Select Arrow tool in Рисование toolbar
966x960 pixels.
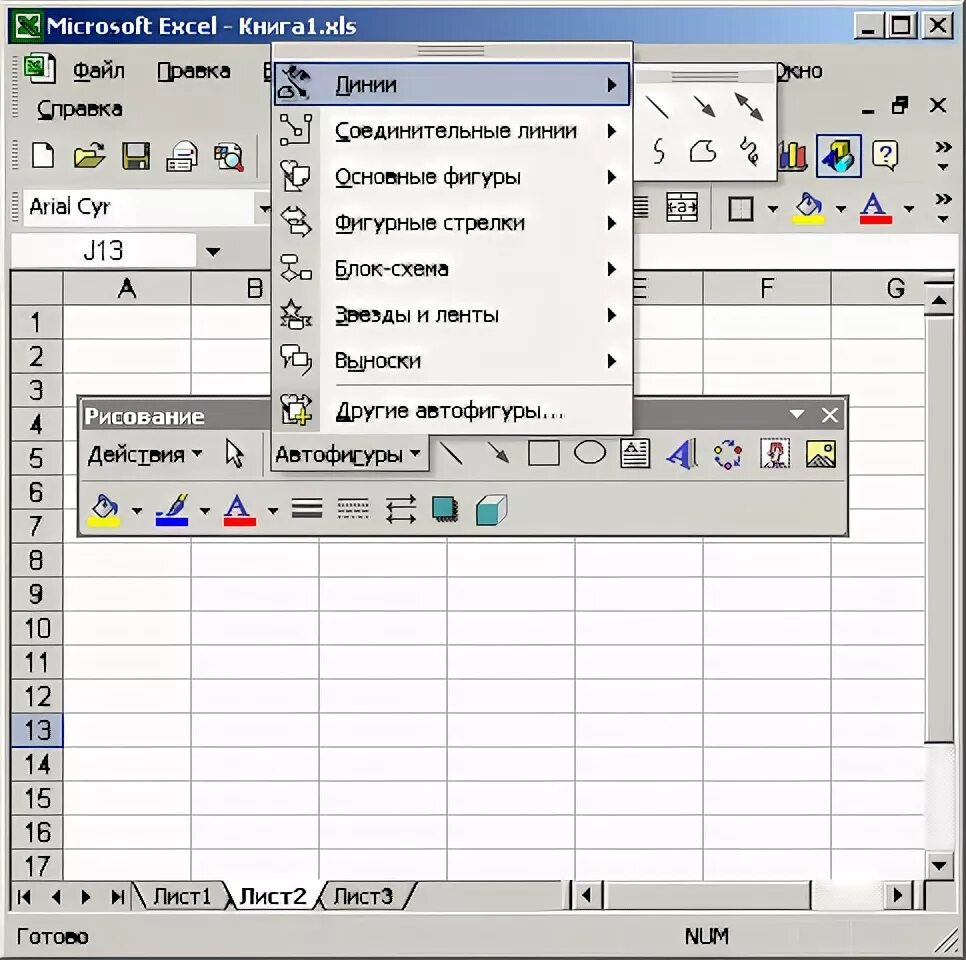coord(498,454)
